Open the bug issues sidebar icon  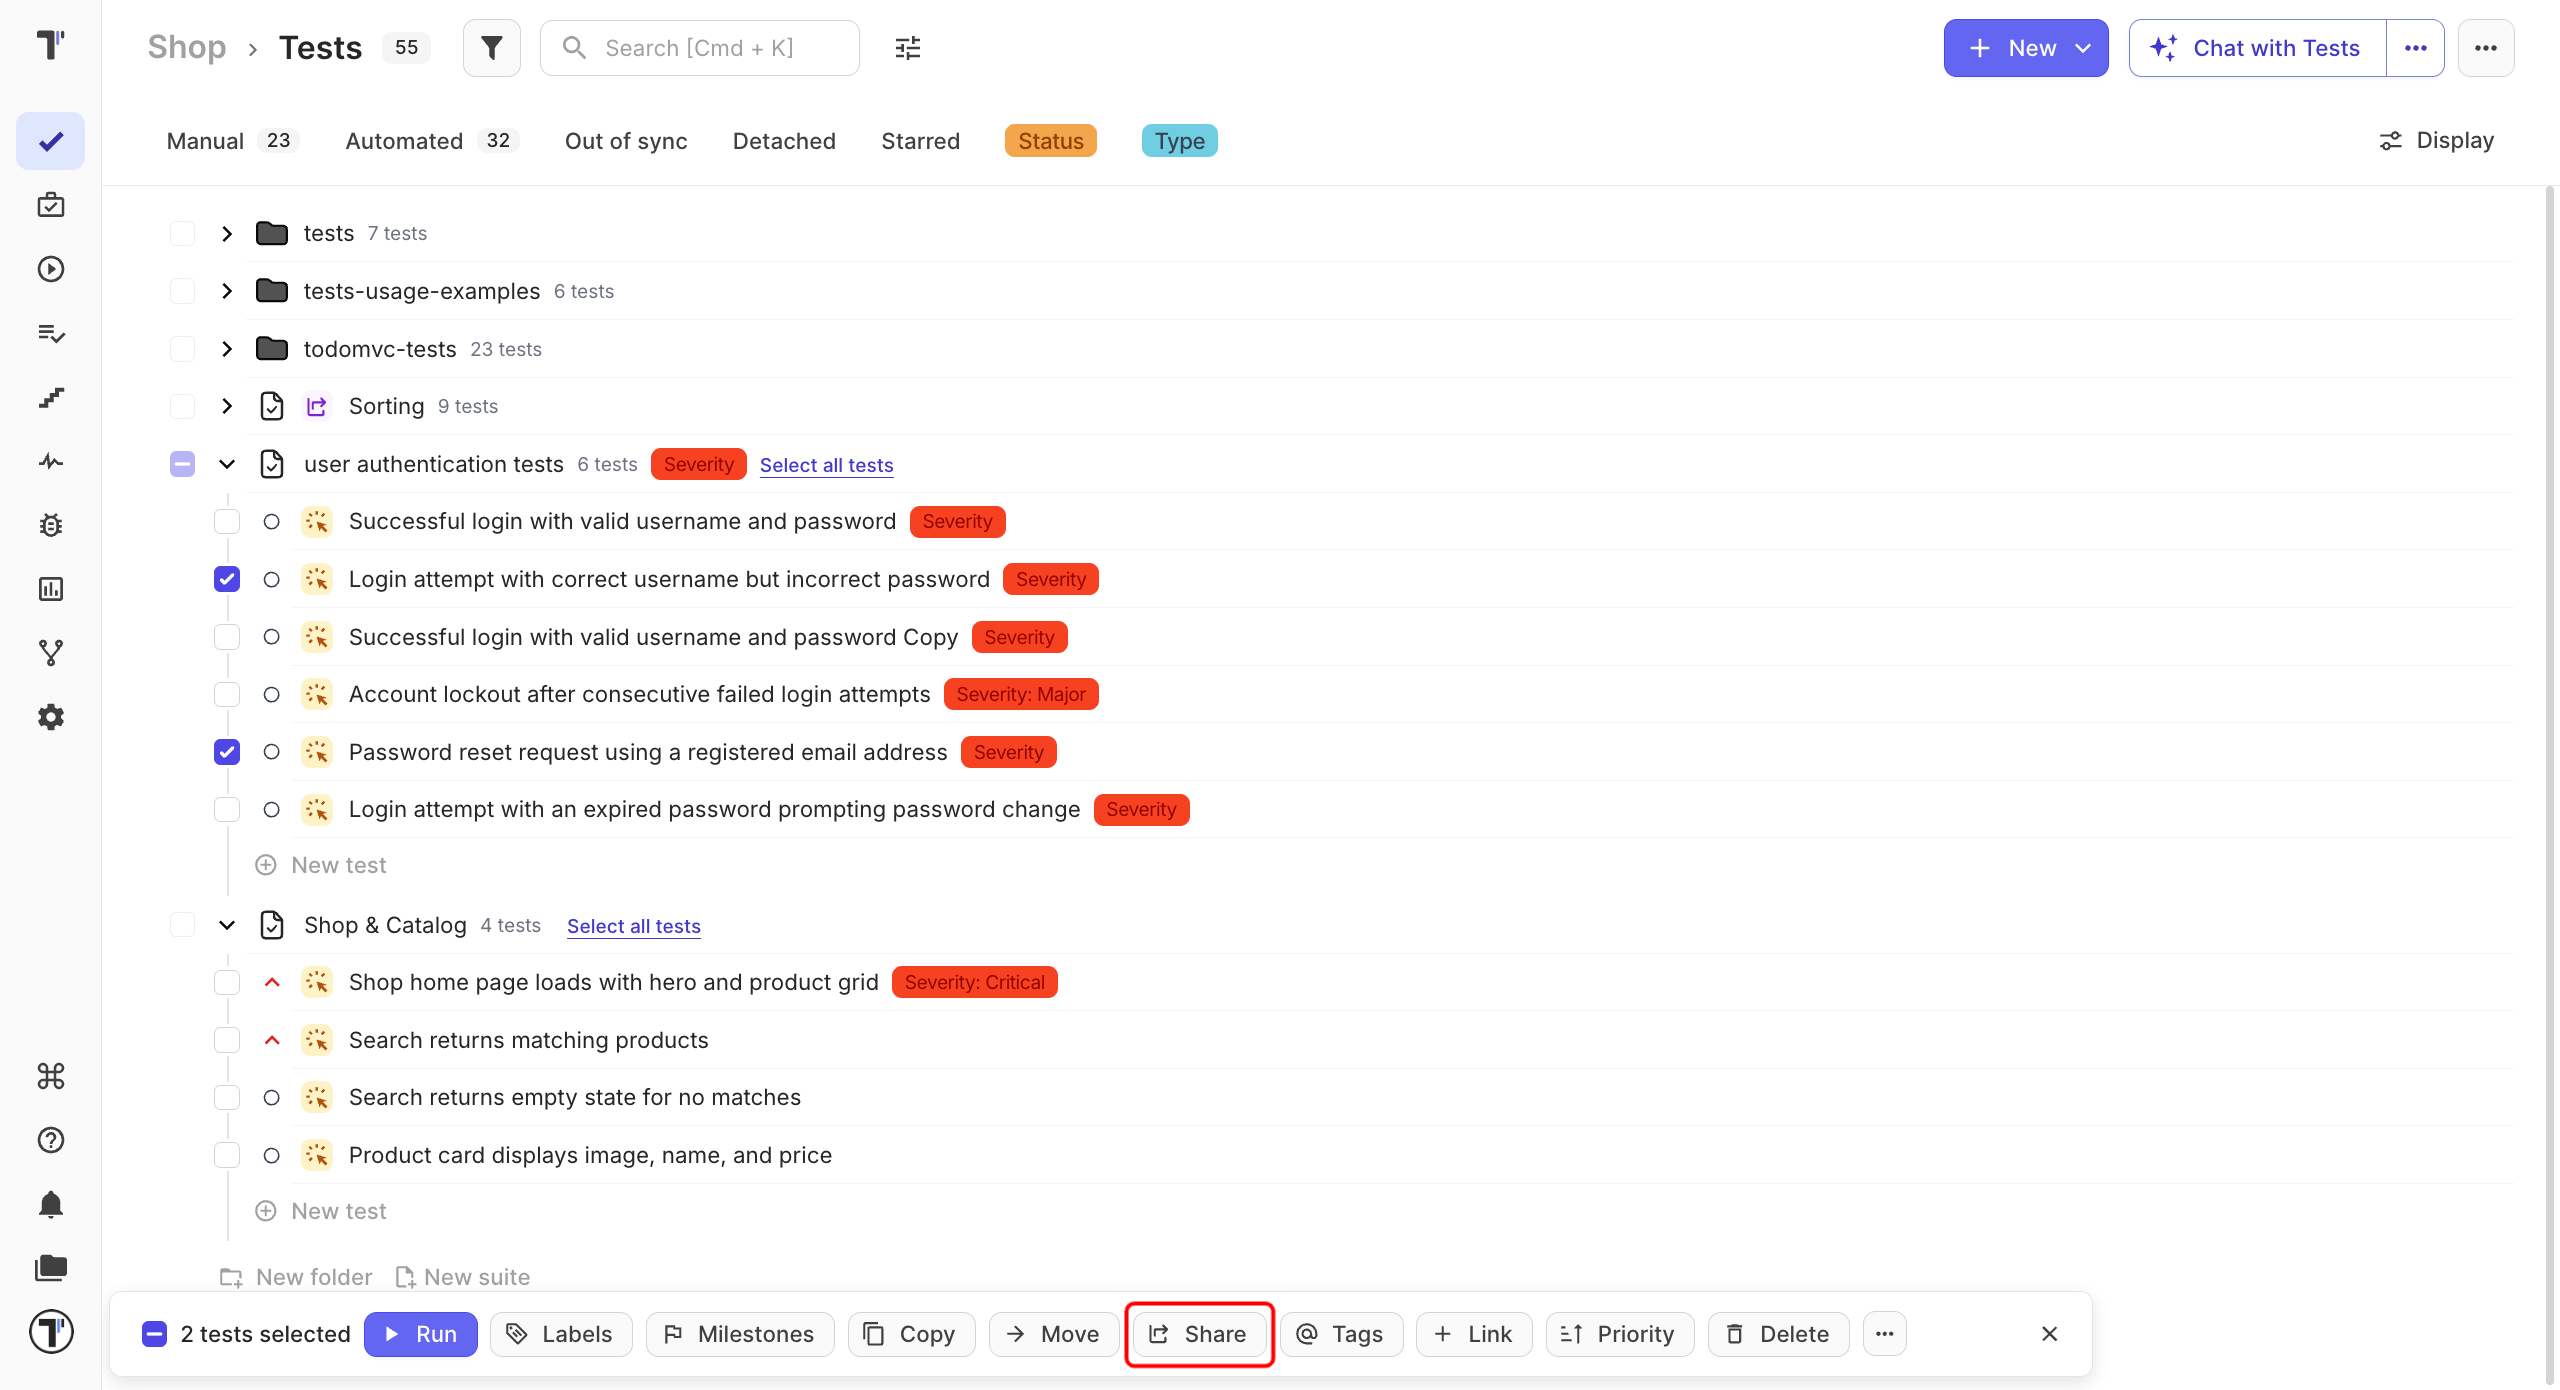click(x=51, y=525)
